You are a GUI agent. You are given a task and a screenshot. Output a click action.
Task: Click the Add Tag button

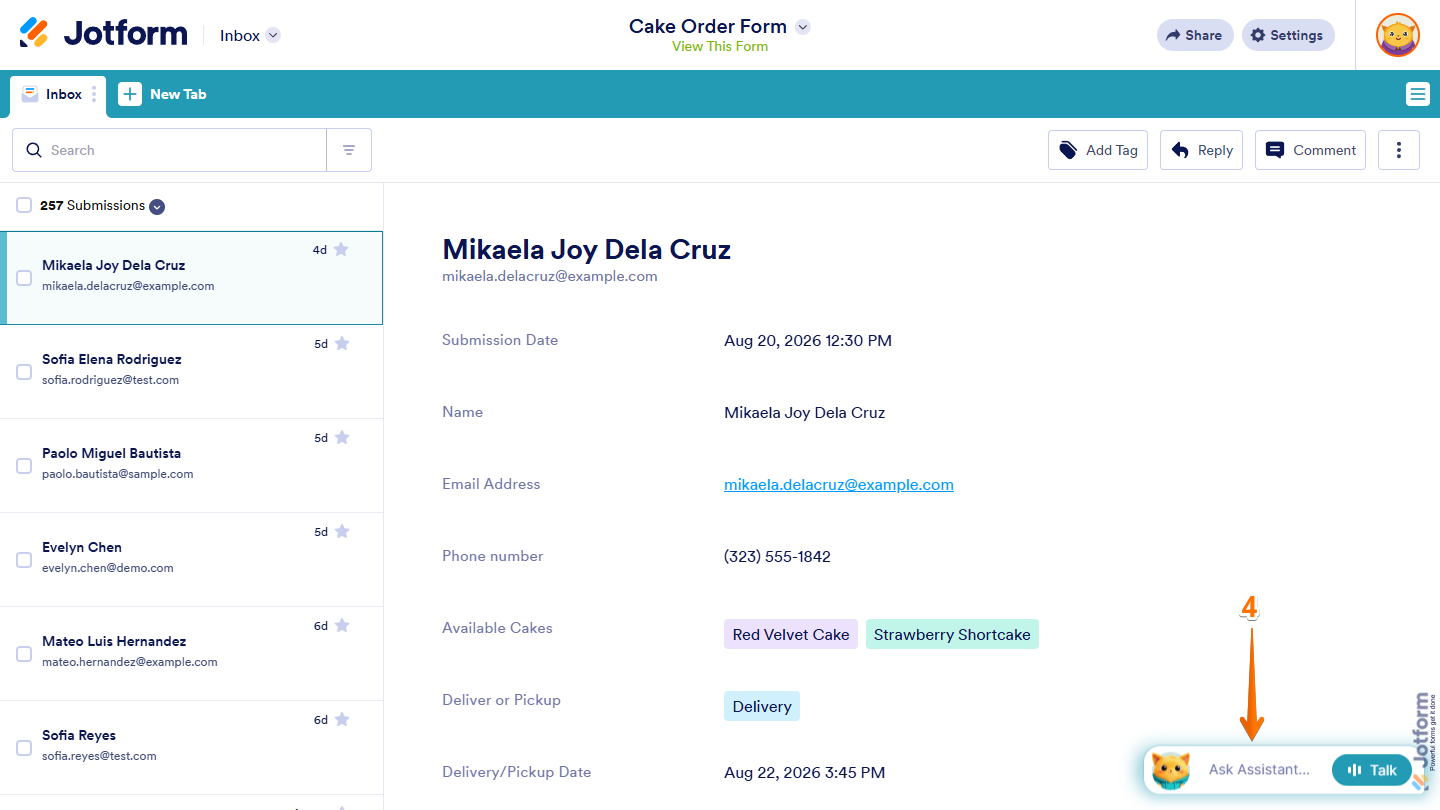1098,150
